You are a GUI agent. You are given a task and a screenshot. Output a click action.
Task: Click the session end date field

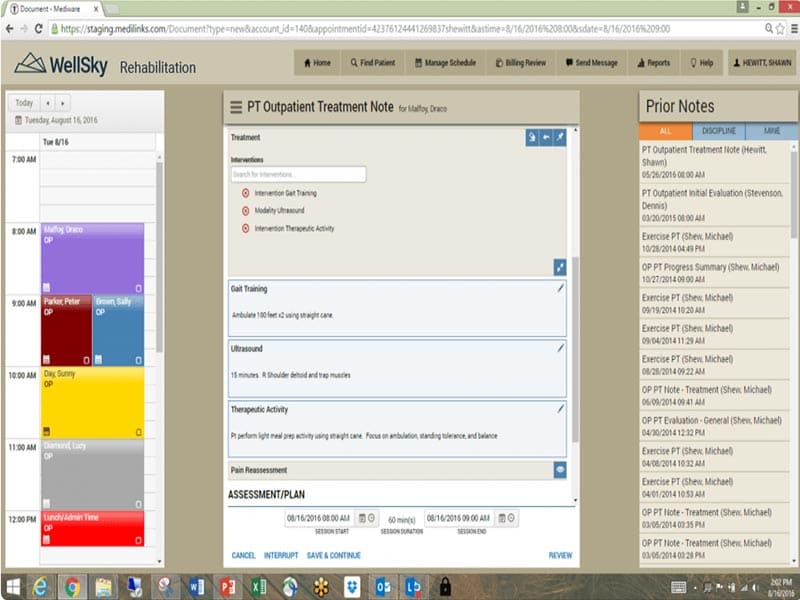(x=459, y=518)
